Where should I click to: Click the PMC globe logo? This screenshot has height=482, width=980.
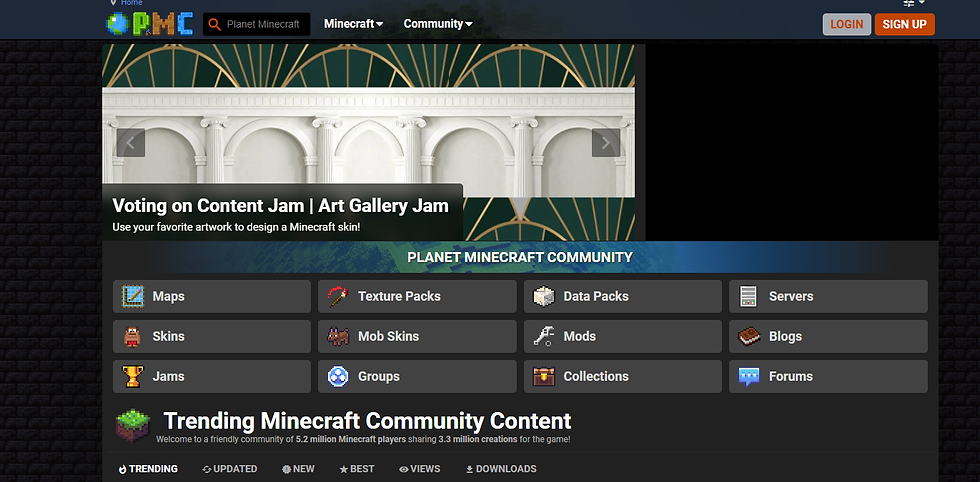point(150,24)
